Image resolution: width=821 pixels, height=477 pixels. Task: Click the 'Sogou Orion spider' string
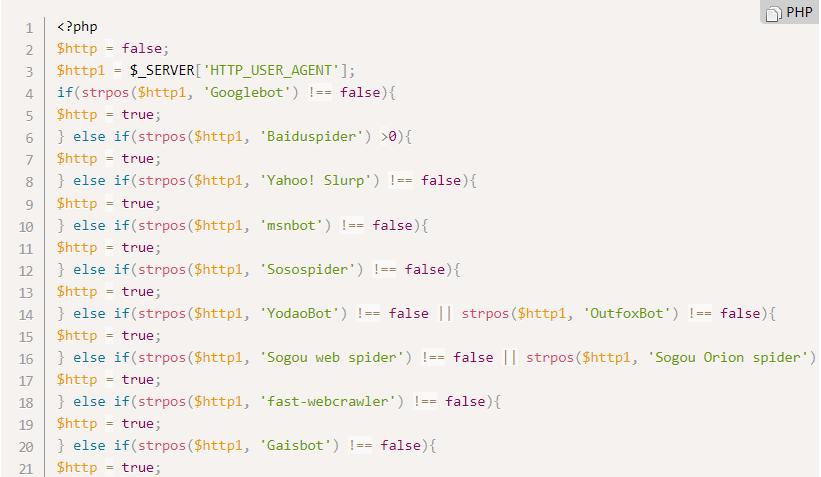pyautogui.click(x=727, y=358)
